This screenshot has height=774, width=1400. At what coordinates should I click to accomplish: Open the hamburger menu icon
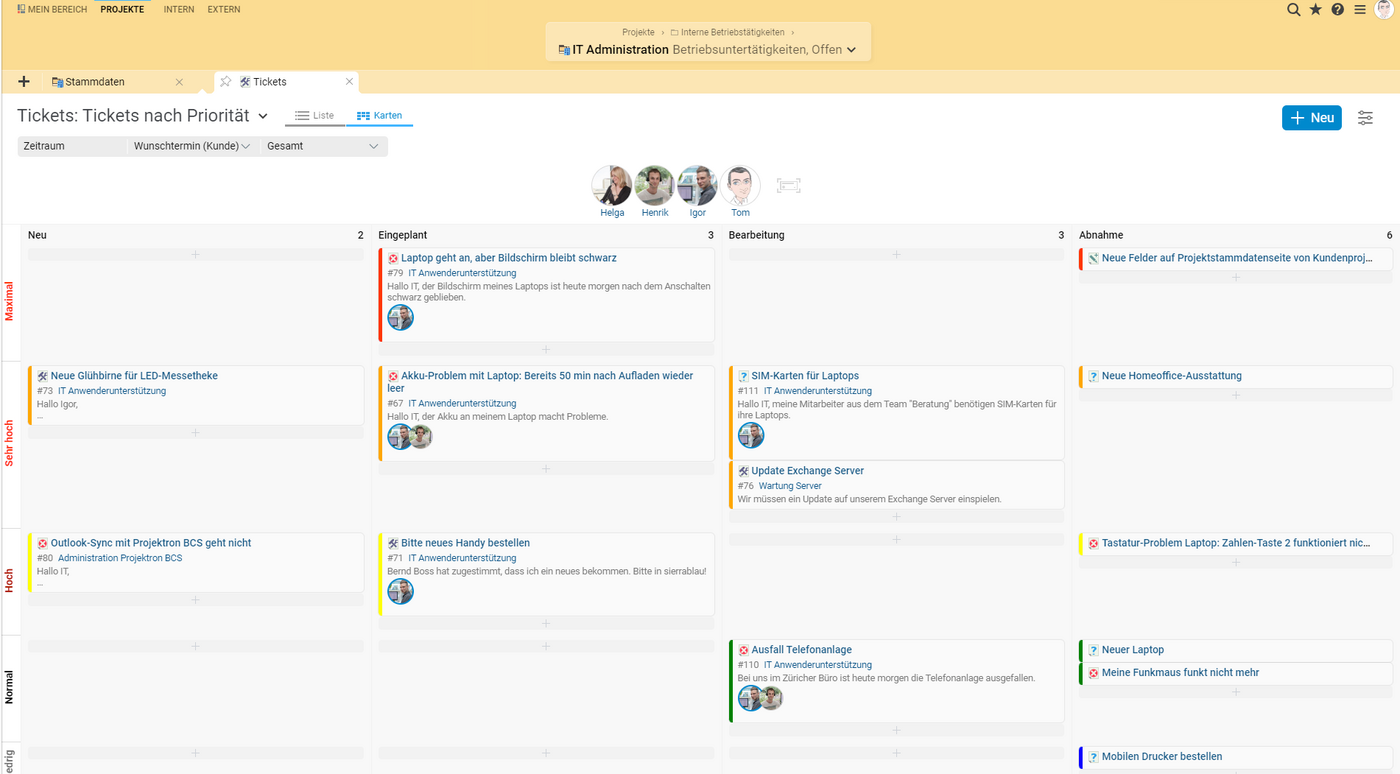click(x=1360, y=9)
